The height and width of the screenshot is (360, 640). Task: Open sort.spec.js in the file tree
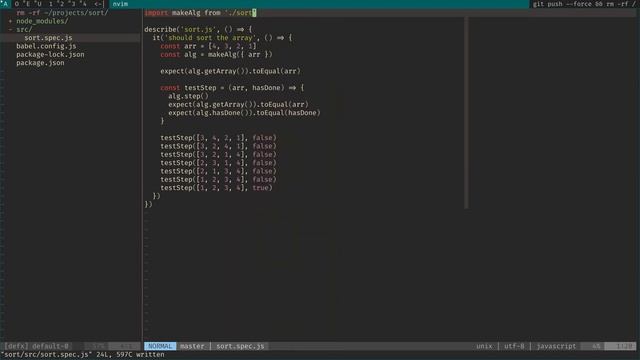click(x=48, y=38)
